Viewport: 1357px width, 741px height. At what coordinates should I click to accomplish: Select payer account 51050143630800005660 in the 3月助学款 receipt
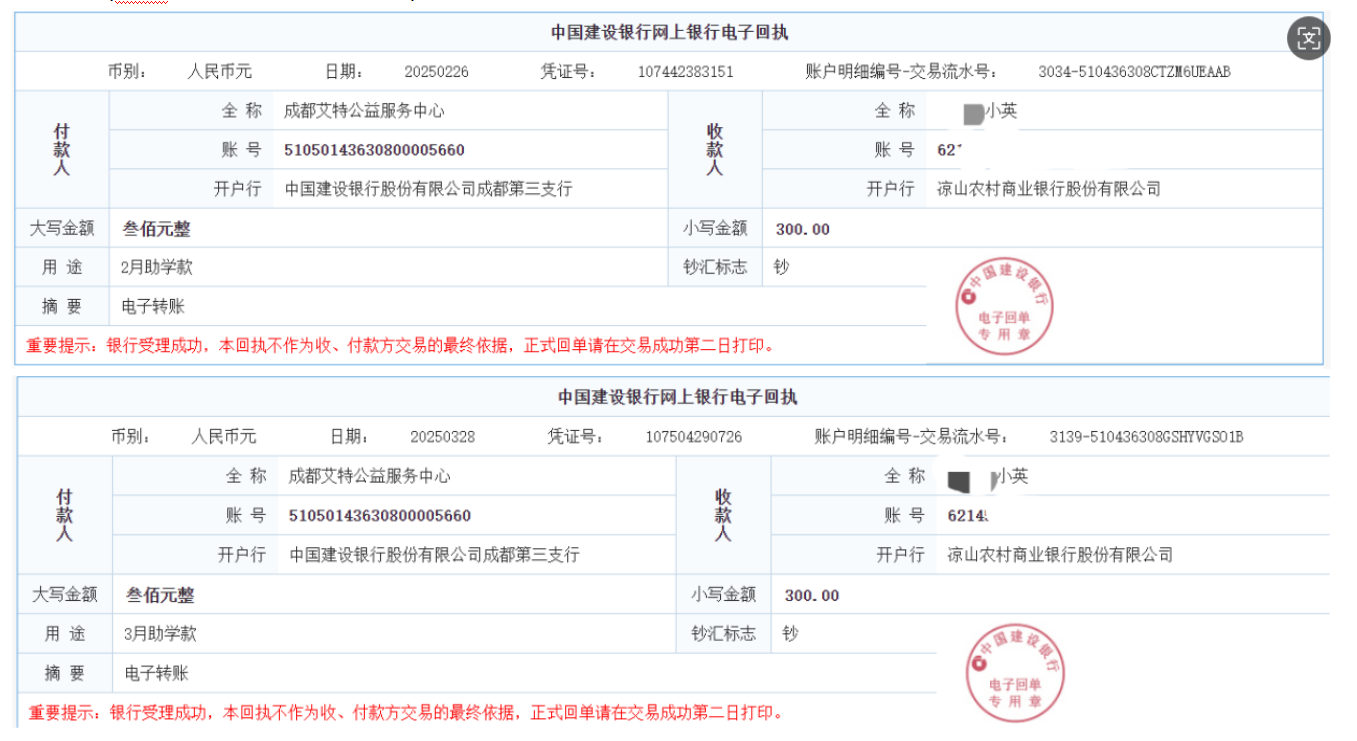click(x=380, y=516)
